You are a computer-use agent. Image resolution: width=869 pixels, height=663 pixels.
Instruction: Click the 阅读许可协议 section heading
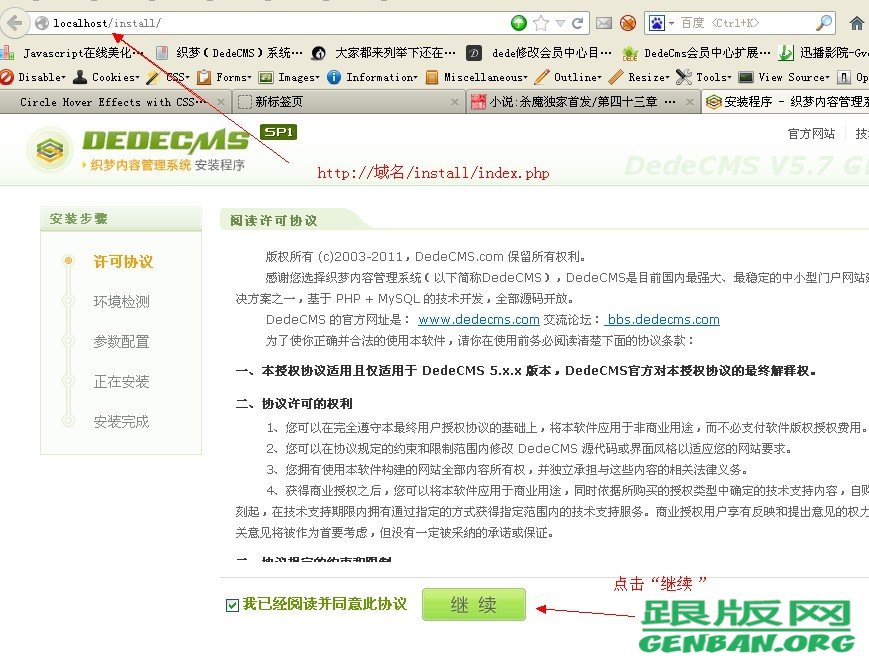274,221
